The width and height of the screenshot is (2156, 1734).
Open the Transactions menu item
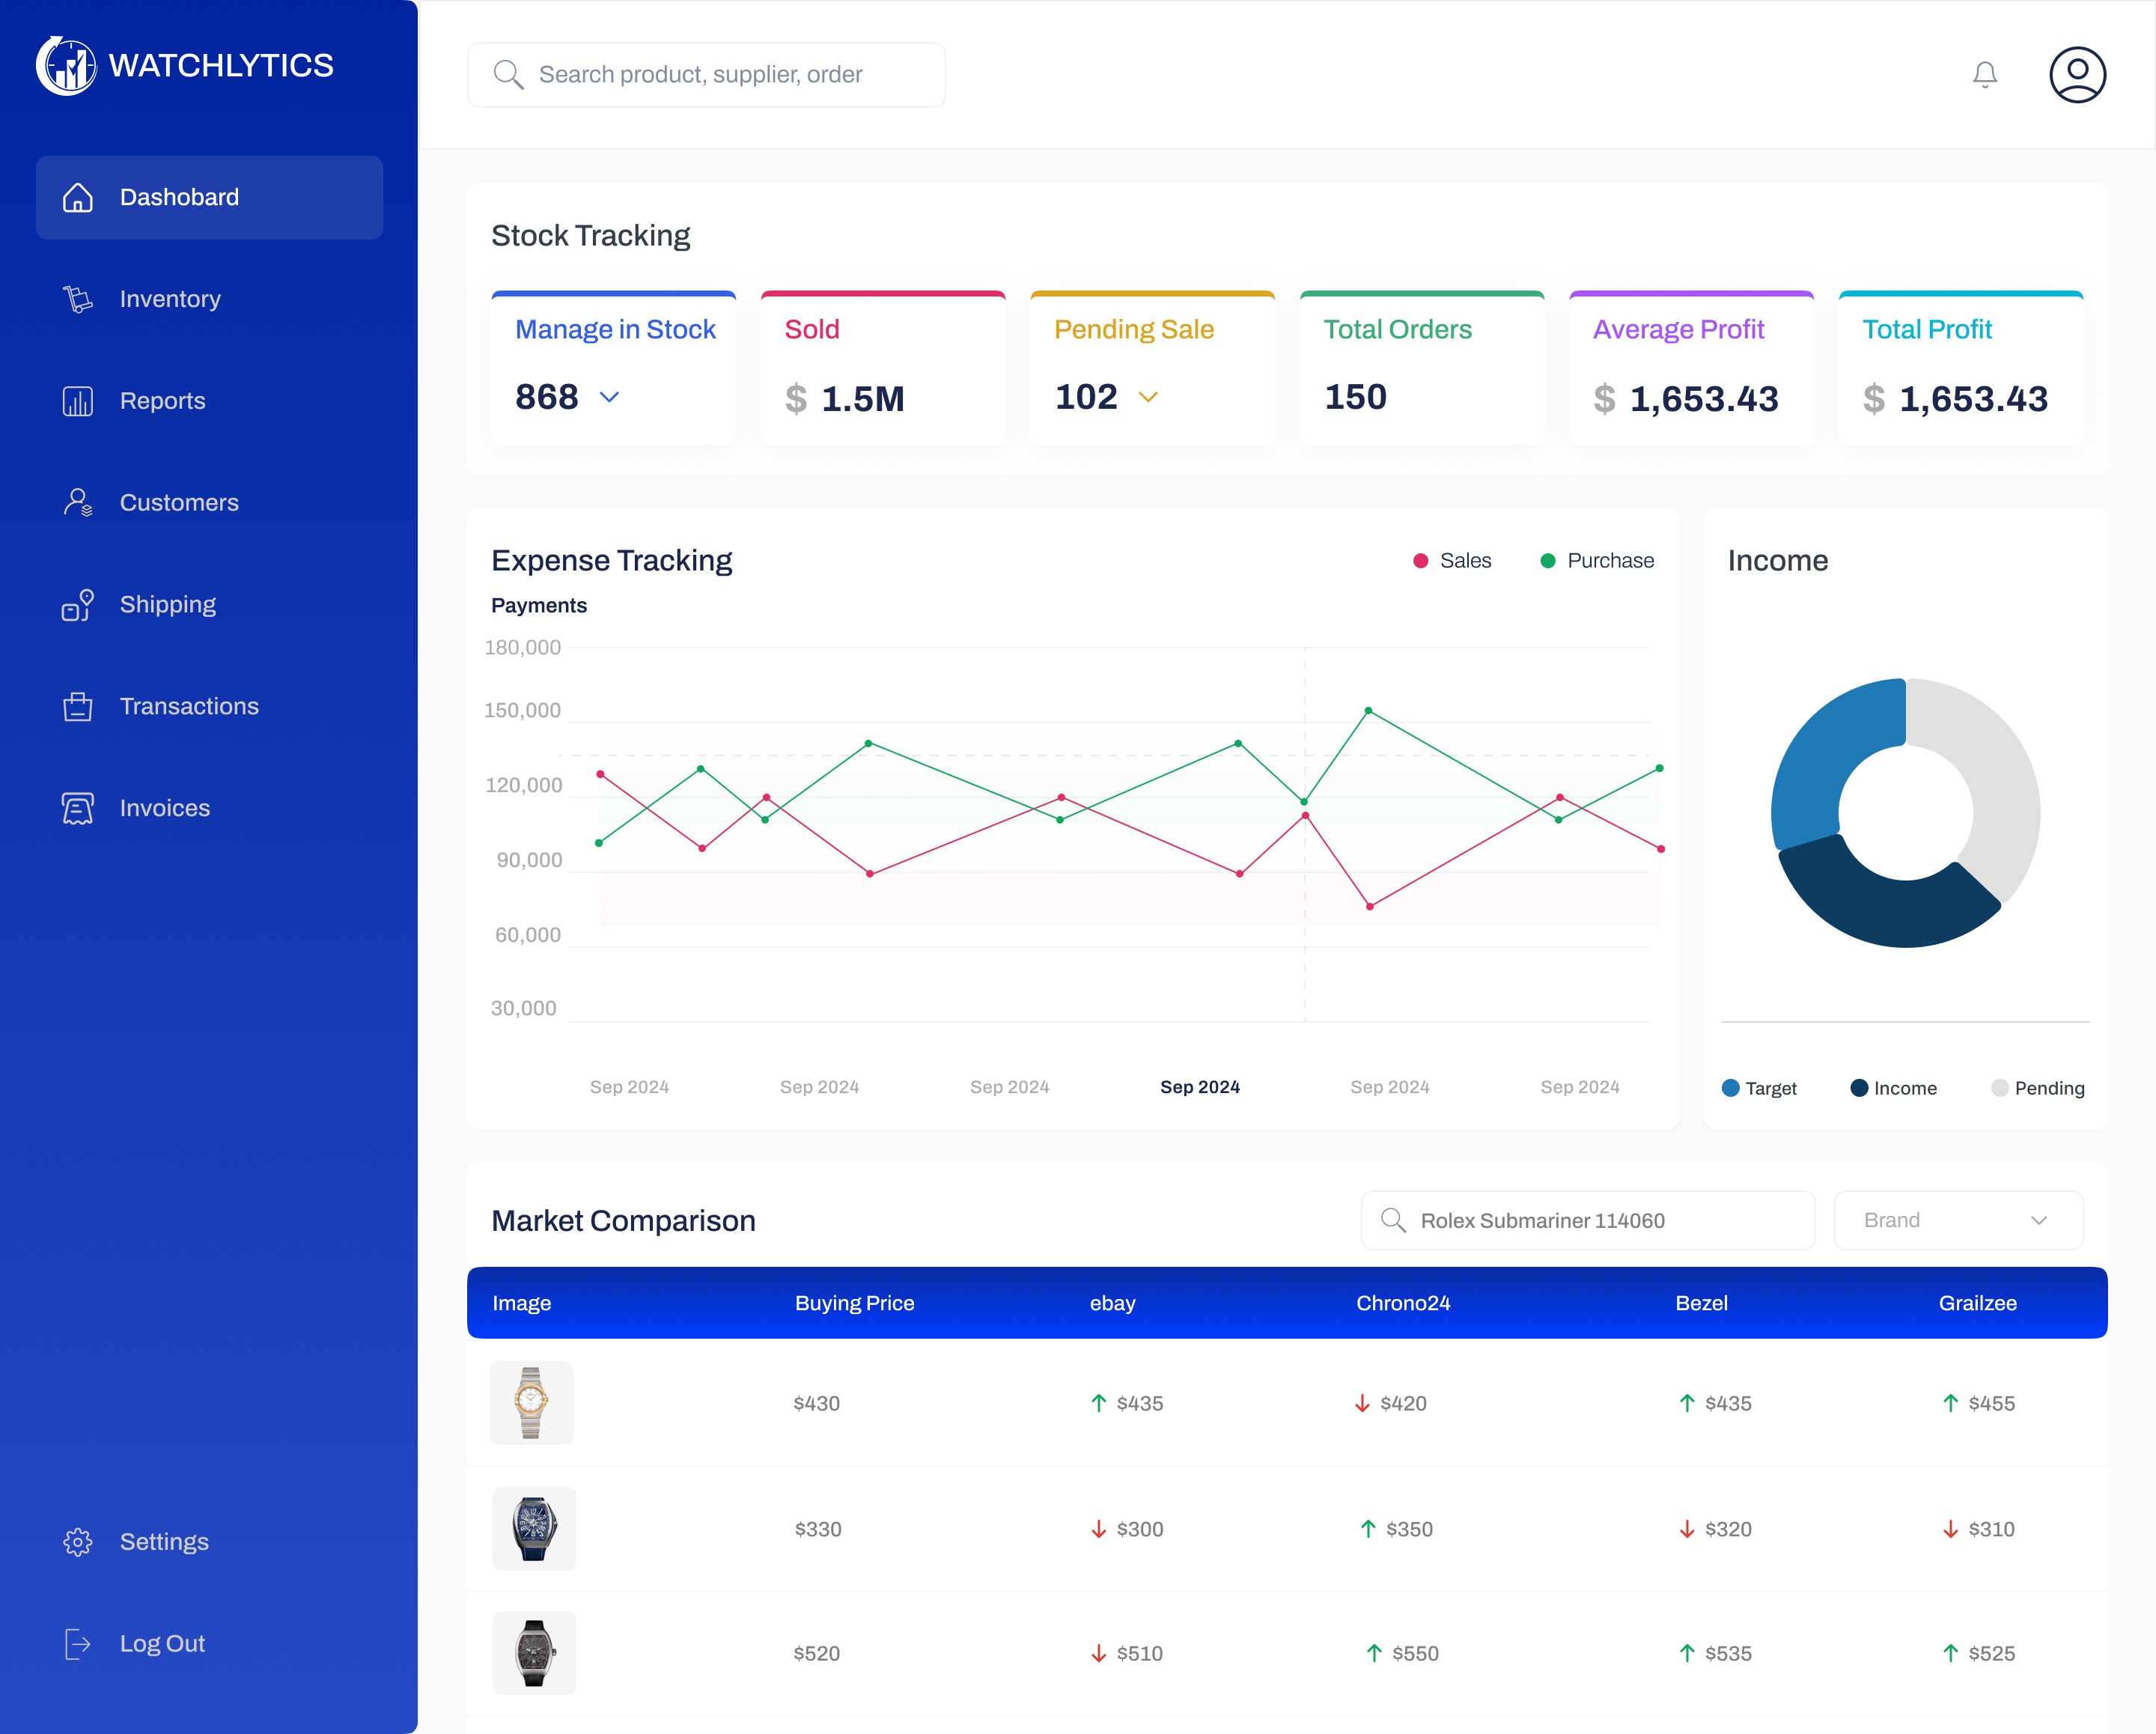(189, 706)
